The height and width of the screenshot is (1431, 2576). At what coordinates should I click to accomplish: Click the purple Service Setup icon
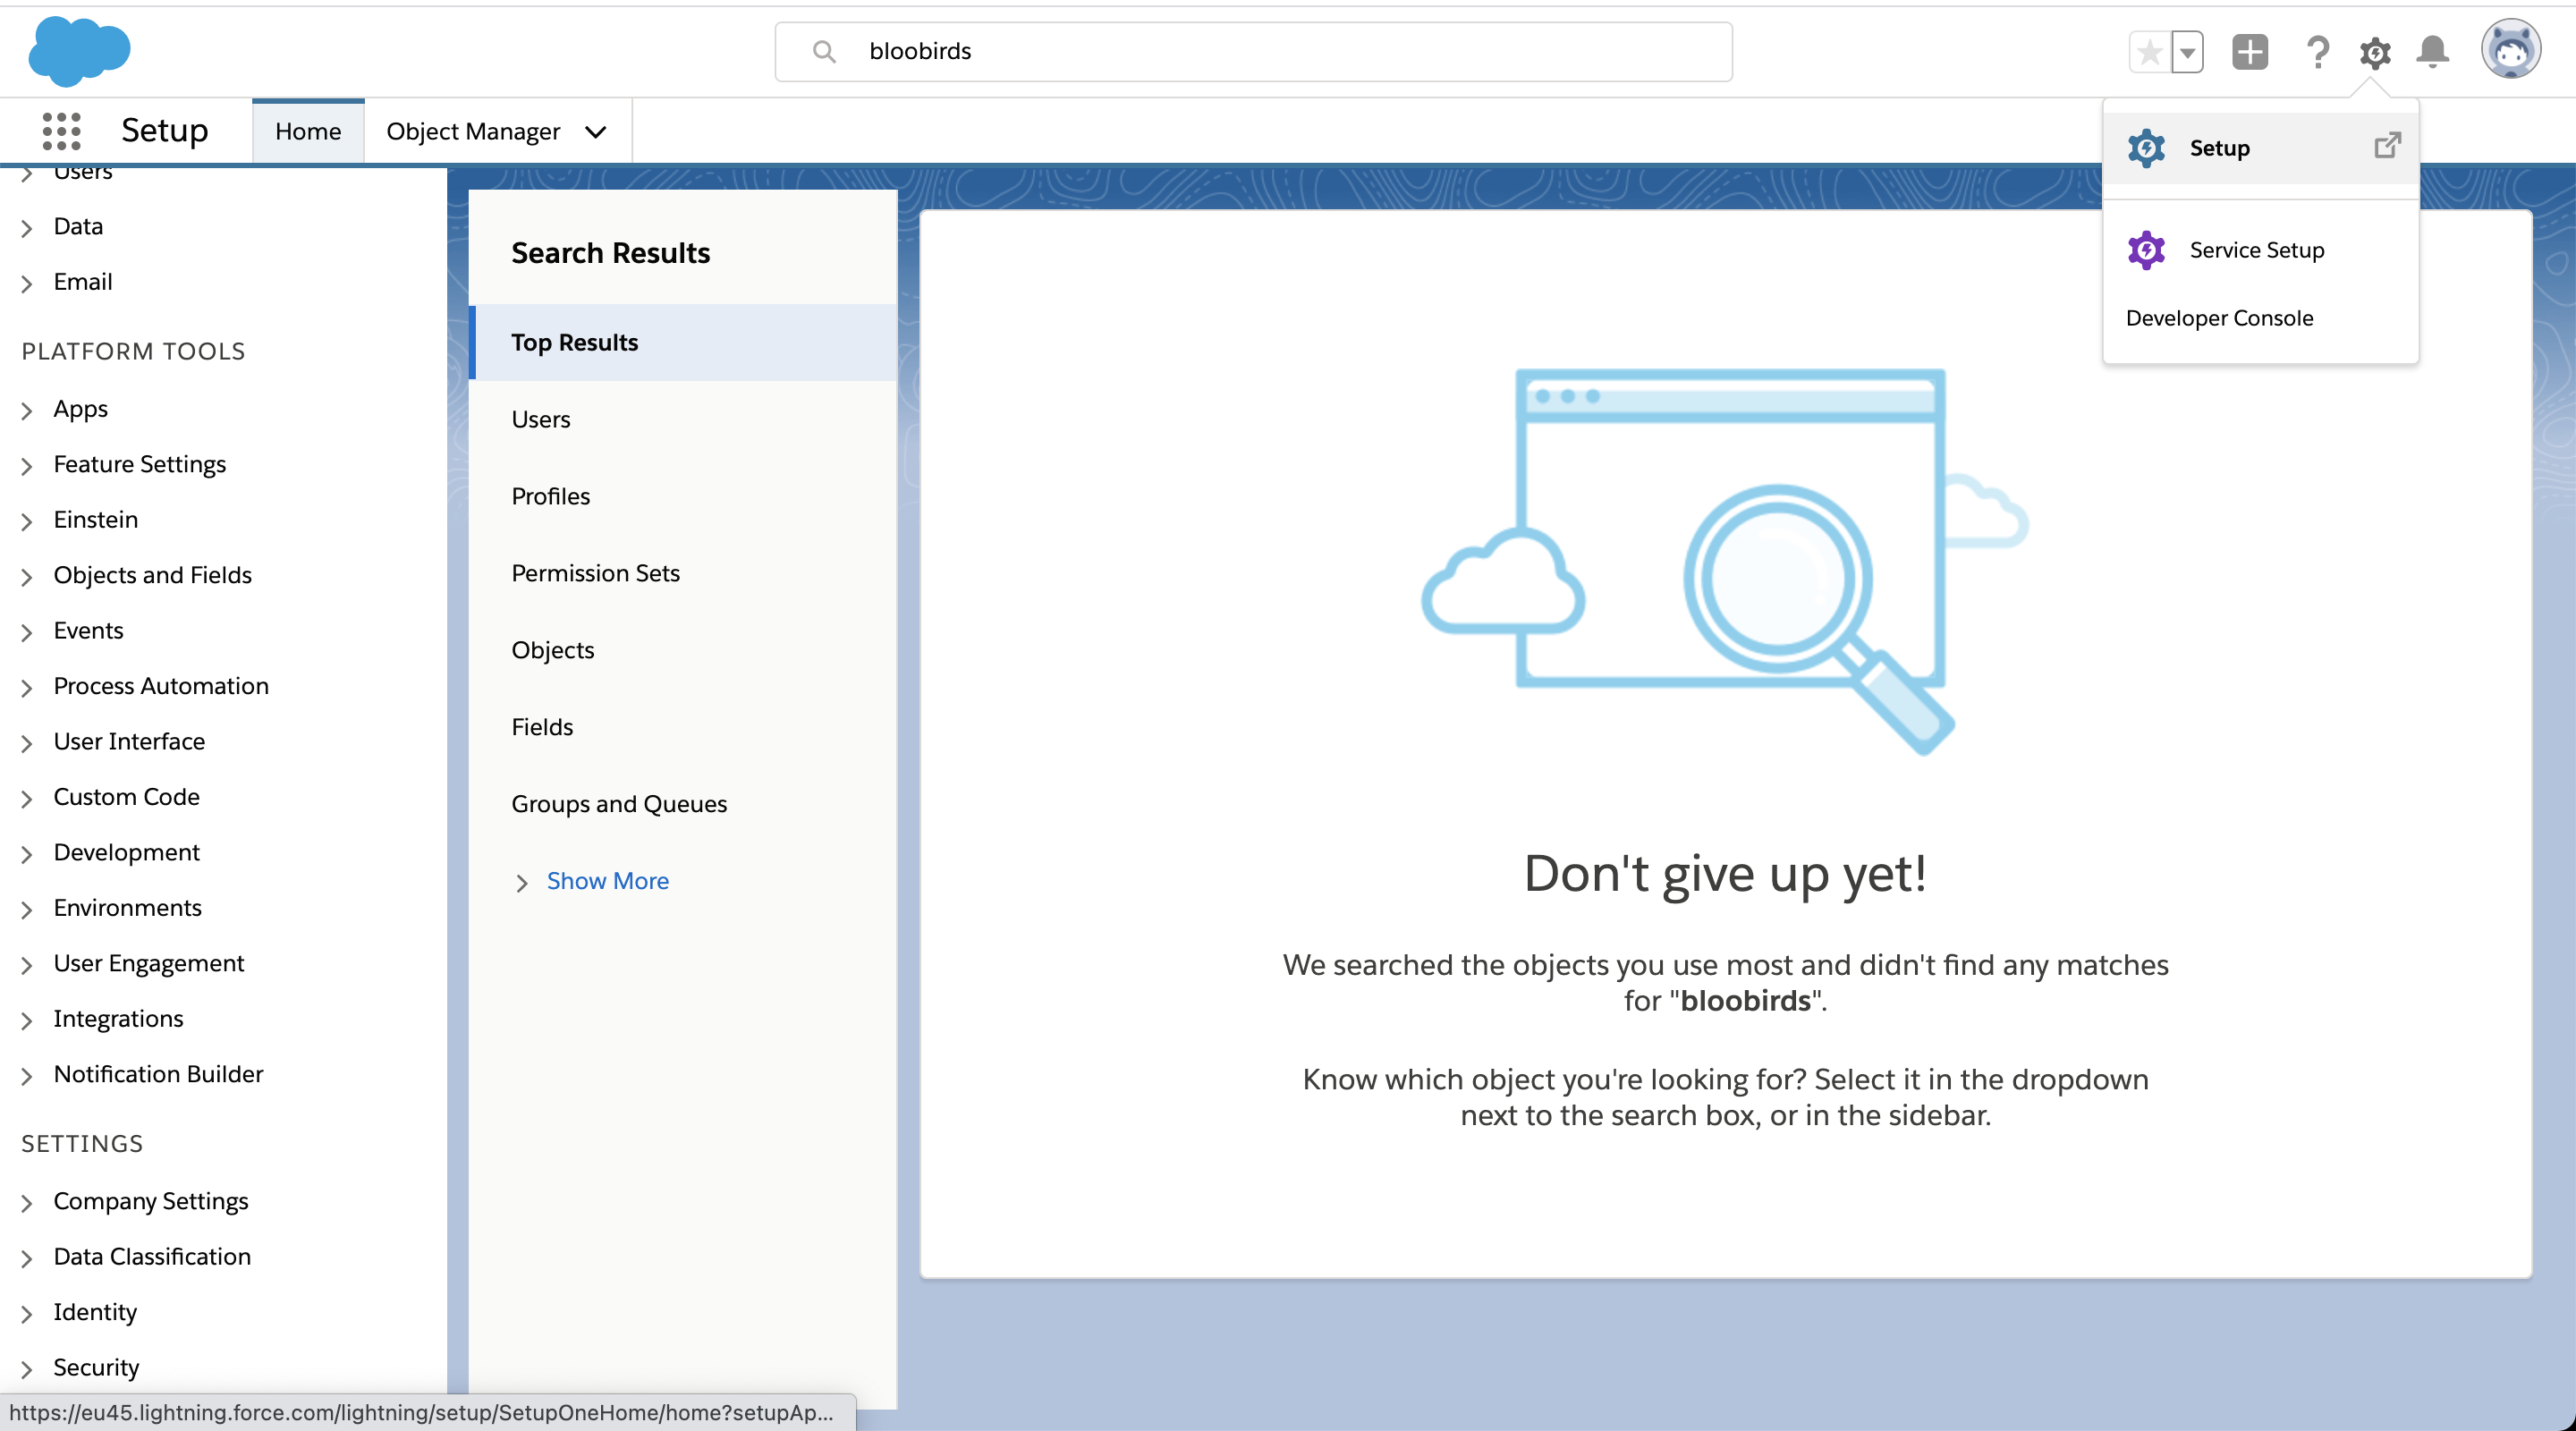click(2146, 250)
